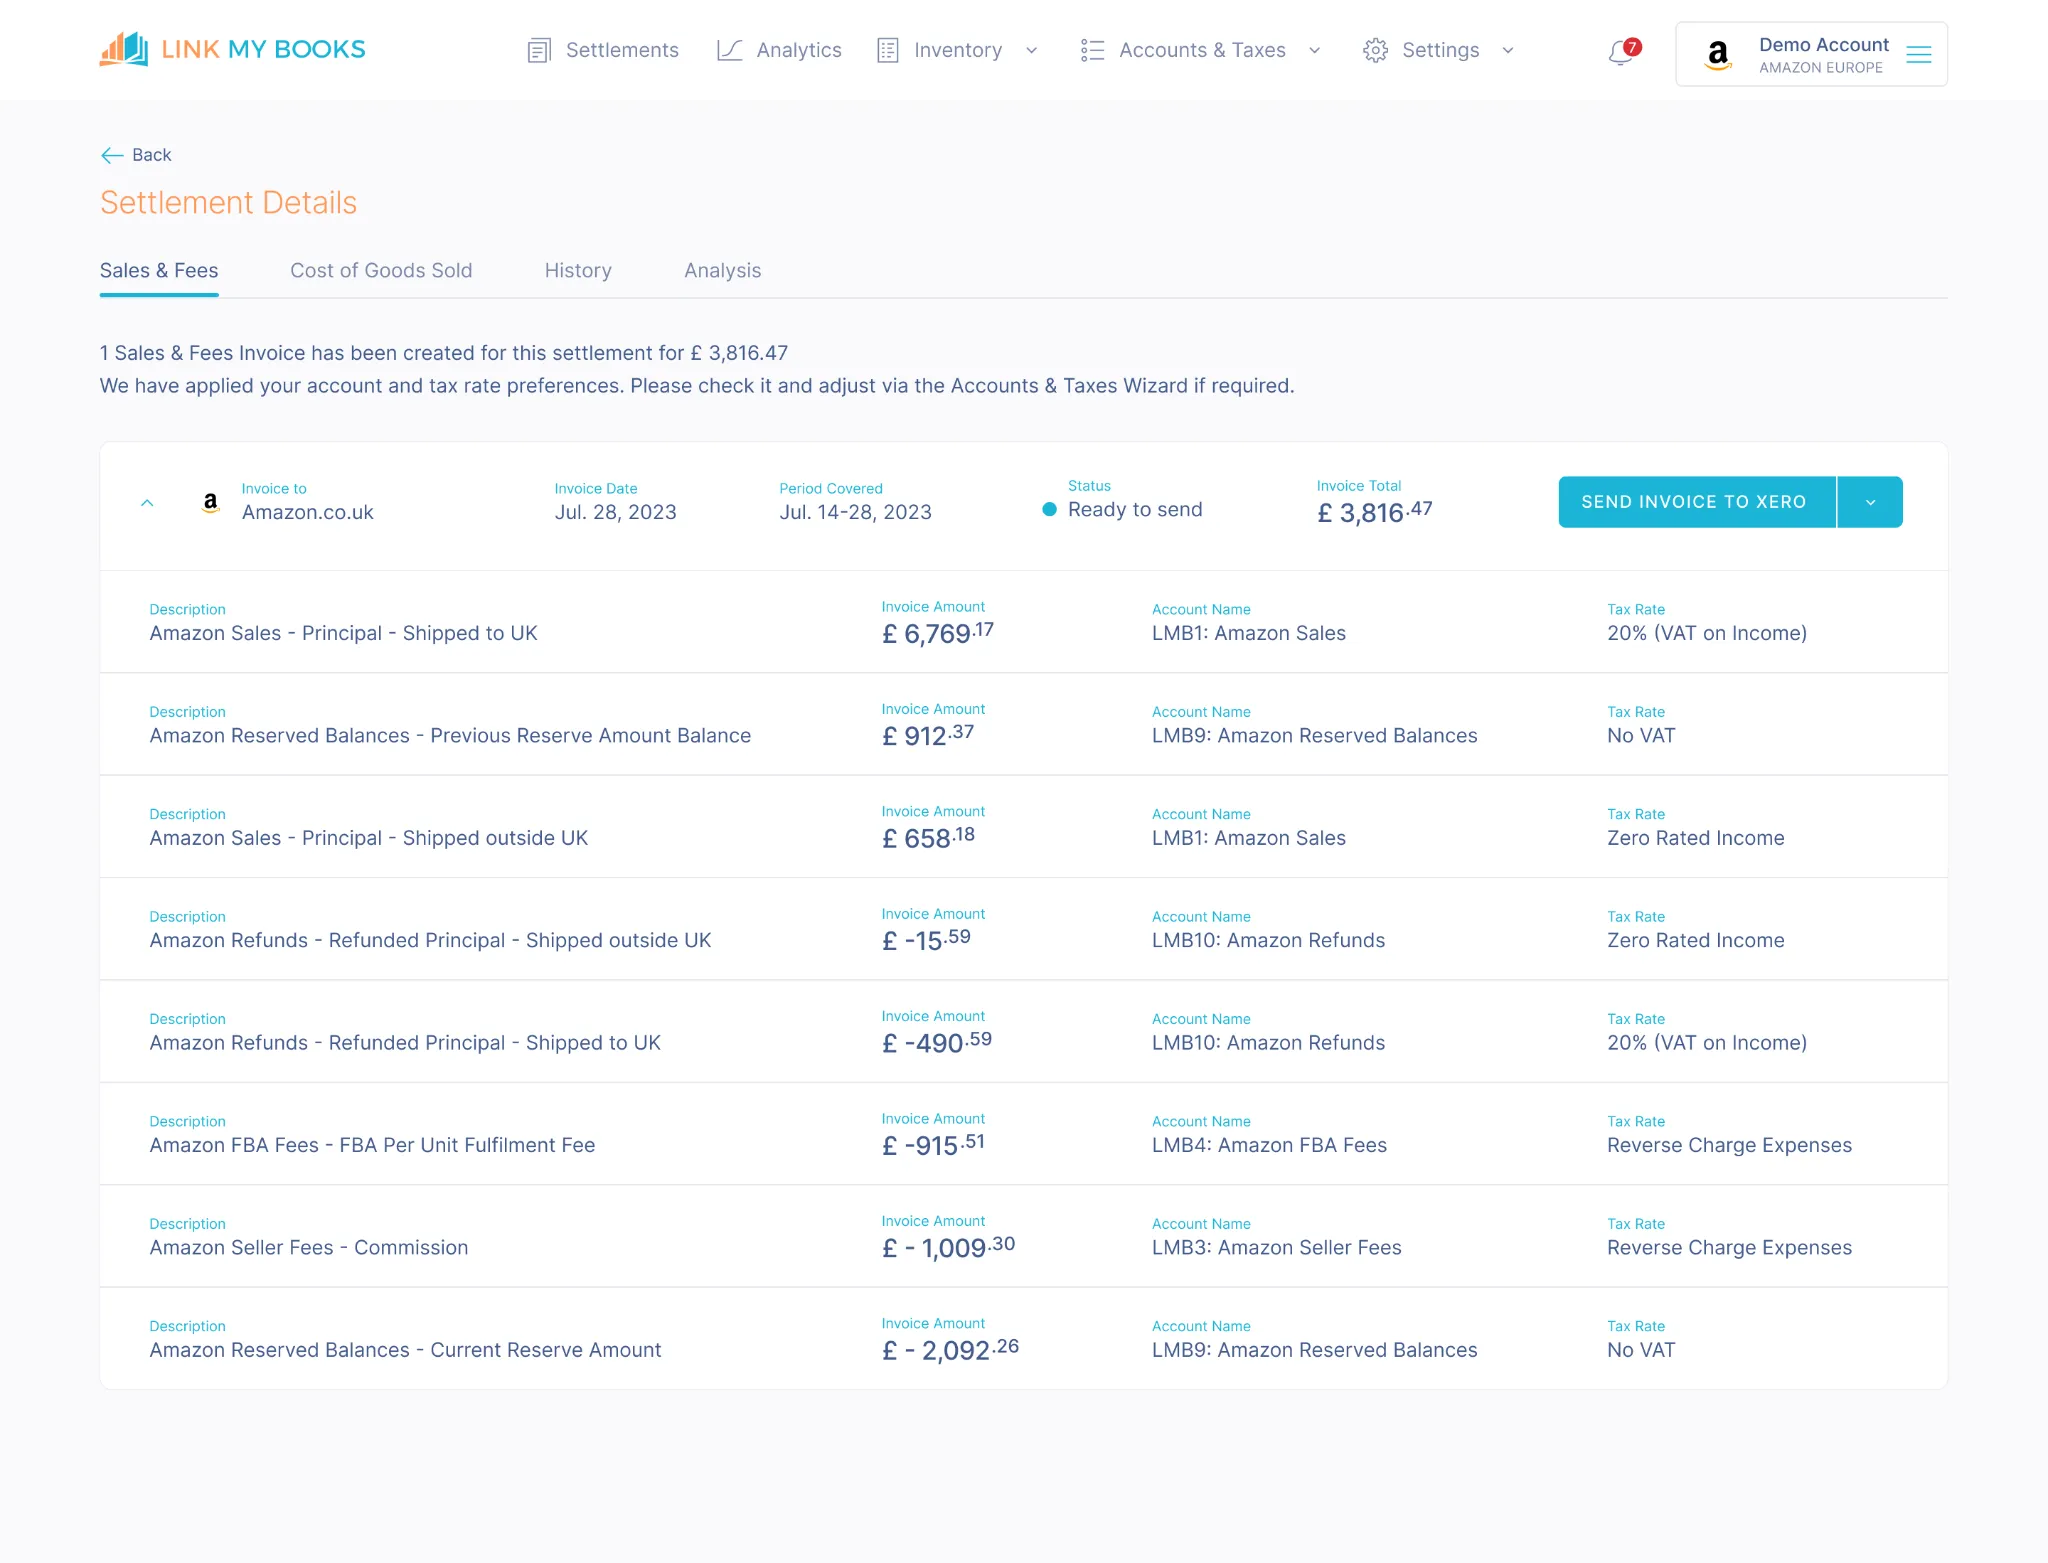Click invoice amount £ -1,009.30

948,1248
